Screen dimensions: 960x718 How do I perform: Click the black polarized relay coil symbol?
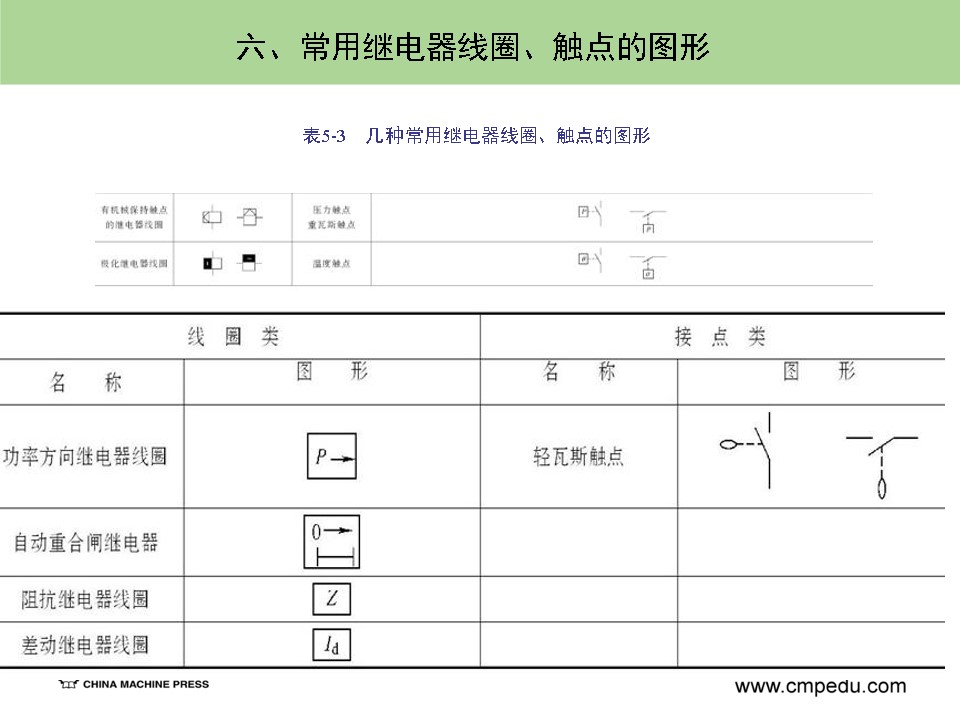(x=213, y=264)
